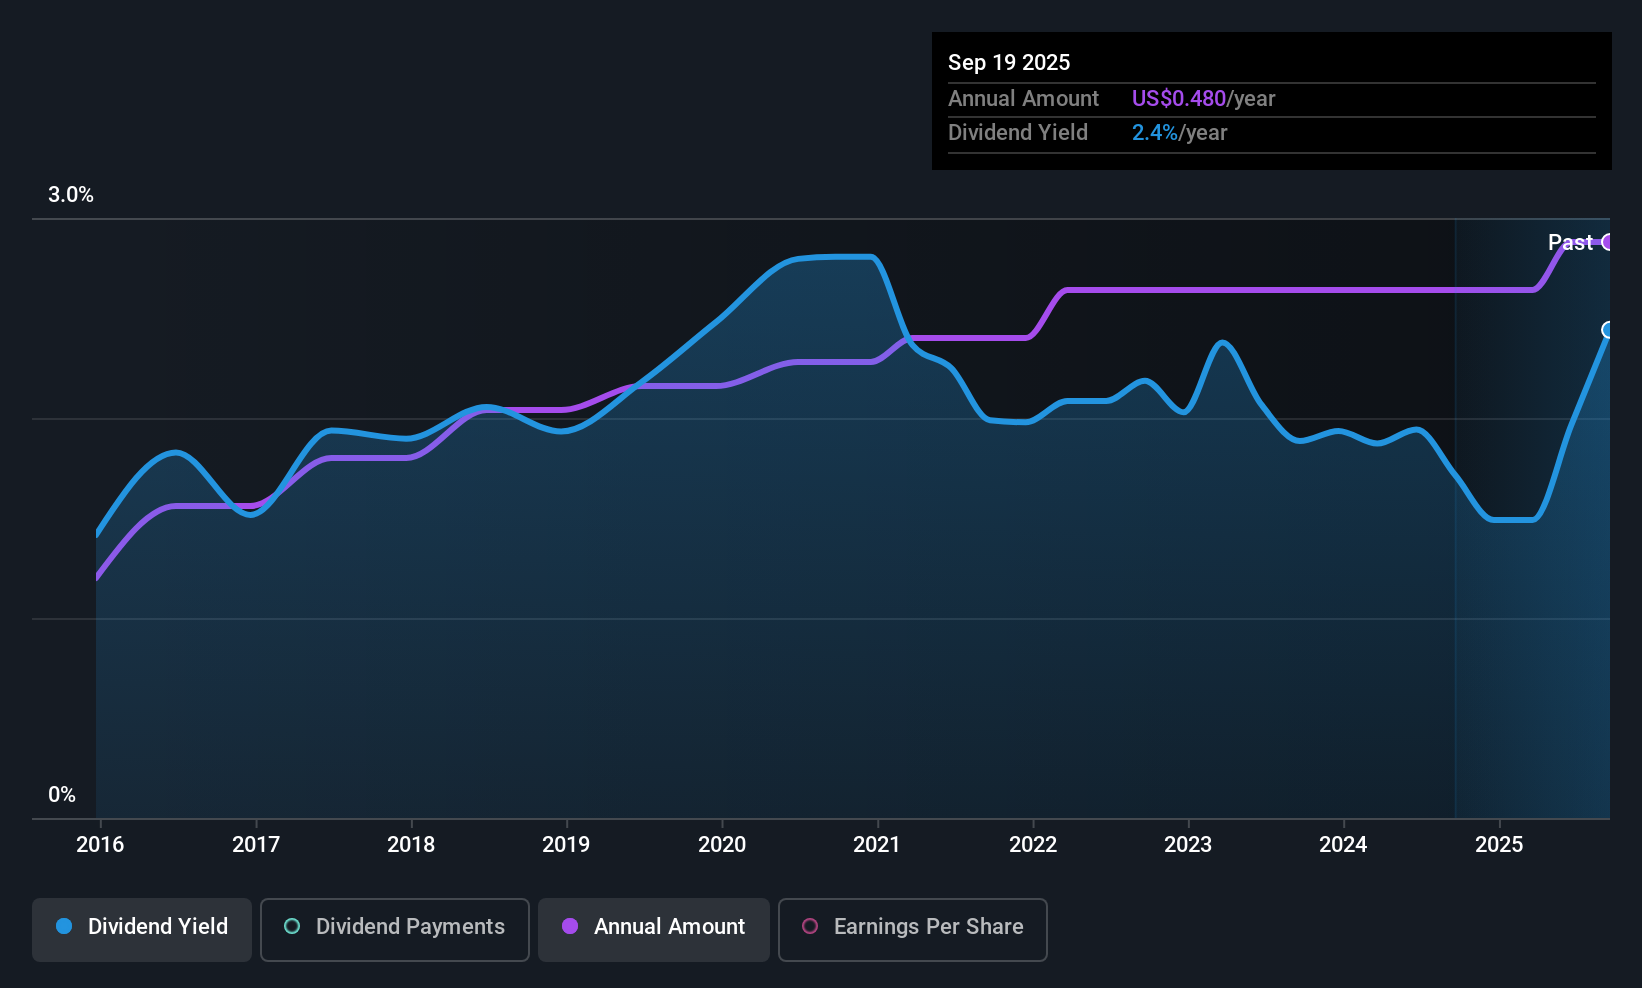The height and width of the screenshot is (988, 1642).
Task: Select the 2016 label on the x-axis
Action: point(100,844)
